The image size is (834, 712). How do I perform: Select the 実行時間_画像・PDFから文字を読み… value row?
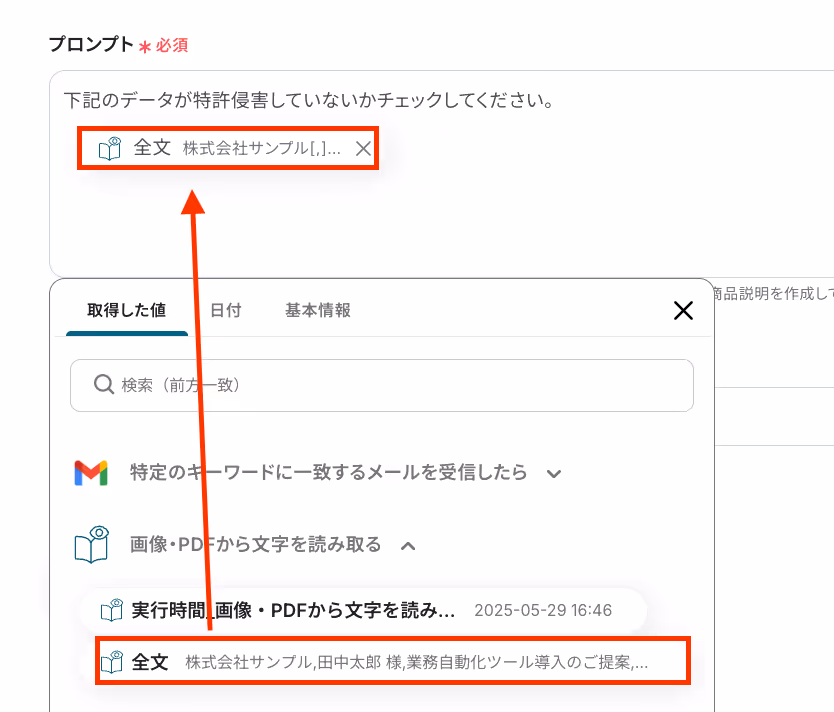click(363, 610)
